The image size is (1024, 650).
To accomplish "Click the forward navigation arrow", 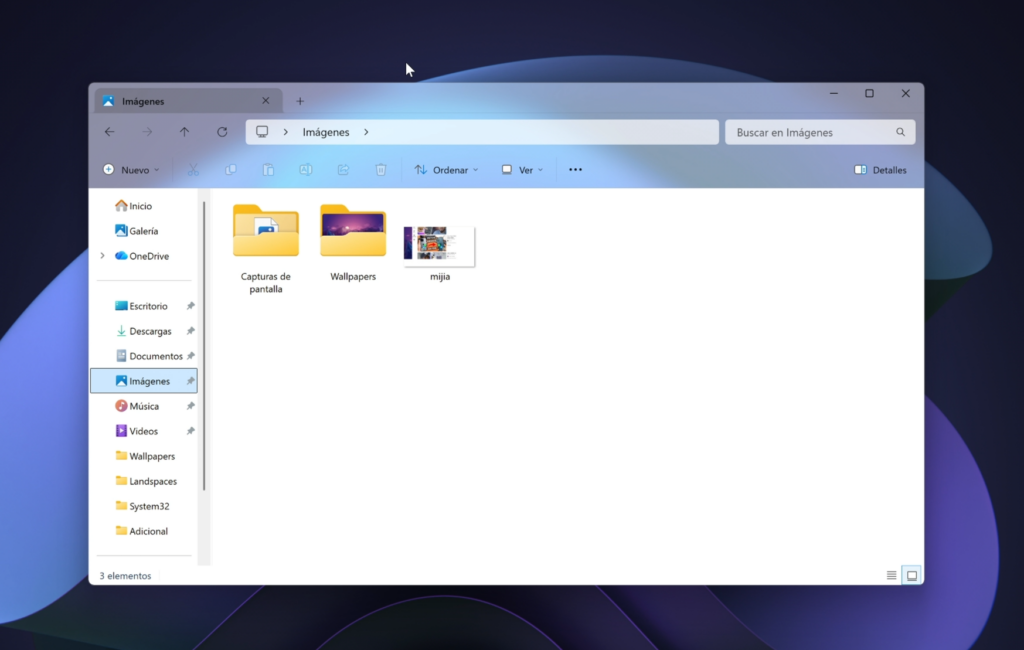I will [x=147, y=132].
